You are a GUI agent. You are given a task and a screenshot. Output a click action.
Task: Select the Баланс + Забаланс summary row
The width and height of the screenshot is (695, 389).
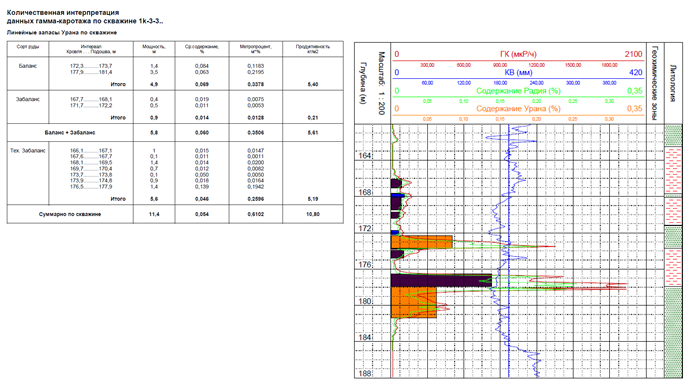click(175, 132)
